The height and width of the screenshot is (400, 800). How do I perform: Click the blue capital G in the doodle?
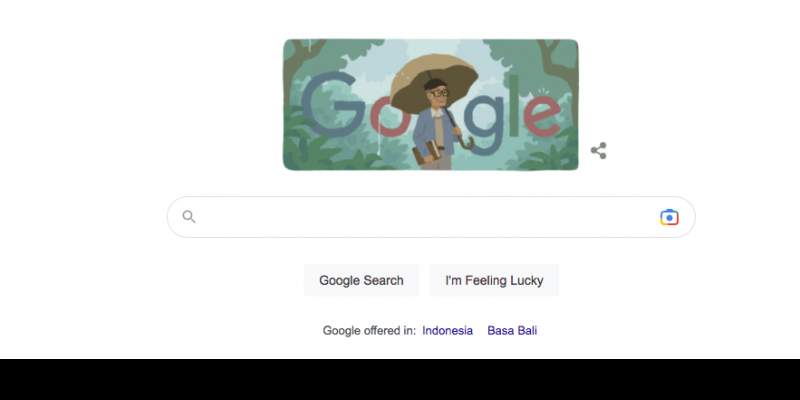[x=333, y=104]
